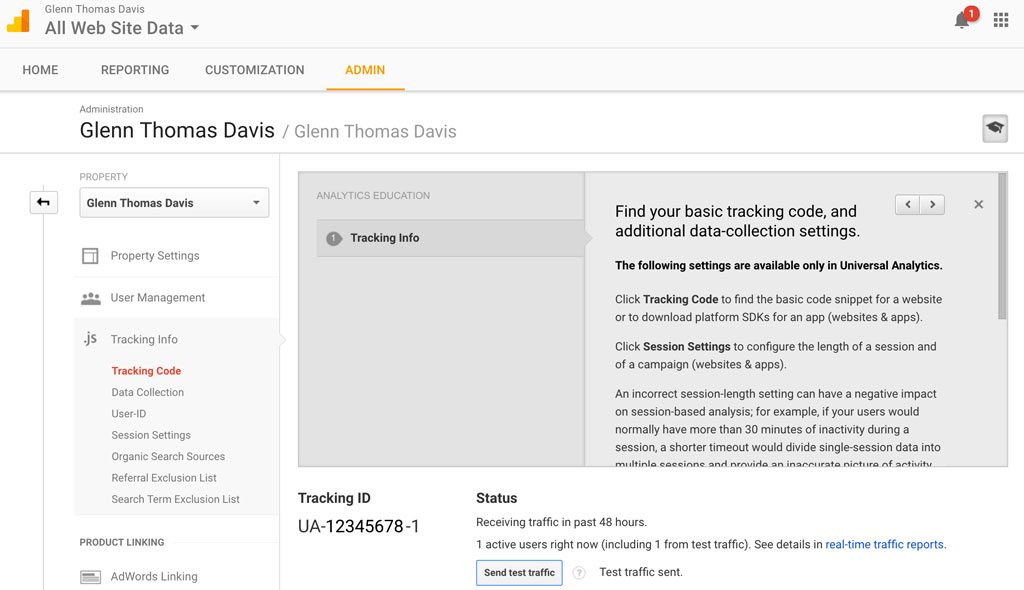Open the All Web Site Data dropdown
The width and height of the screenshot is (1024, 590).
coord(122,28)
